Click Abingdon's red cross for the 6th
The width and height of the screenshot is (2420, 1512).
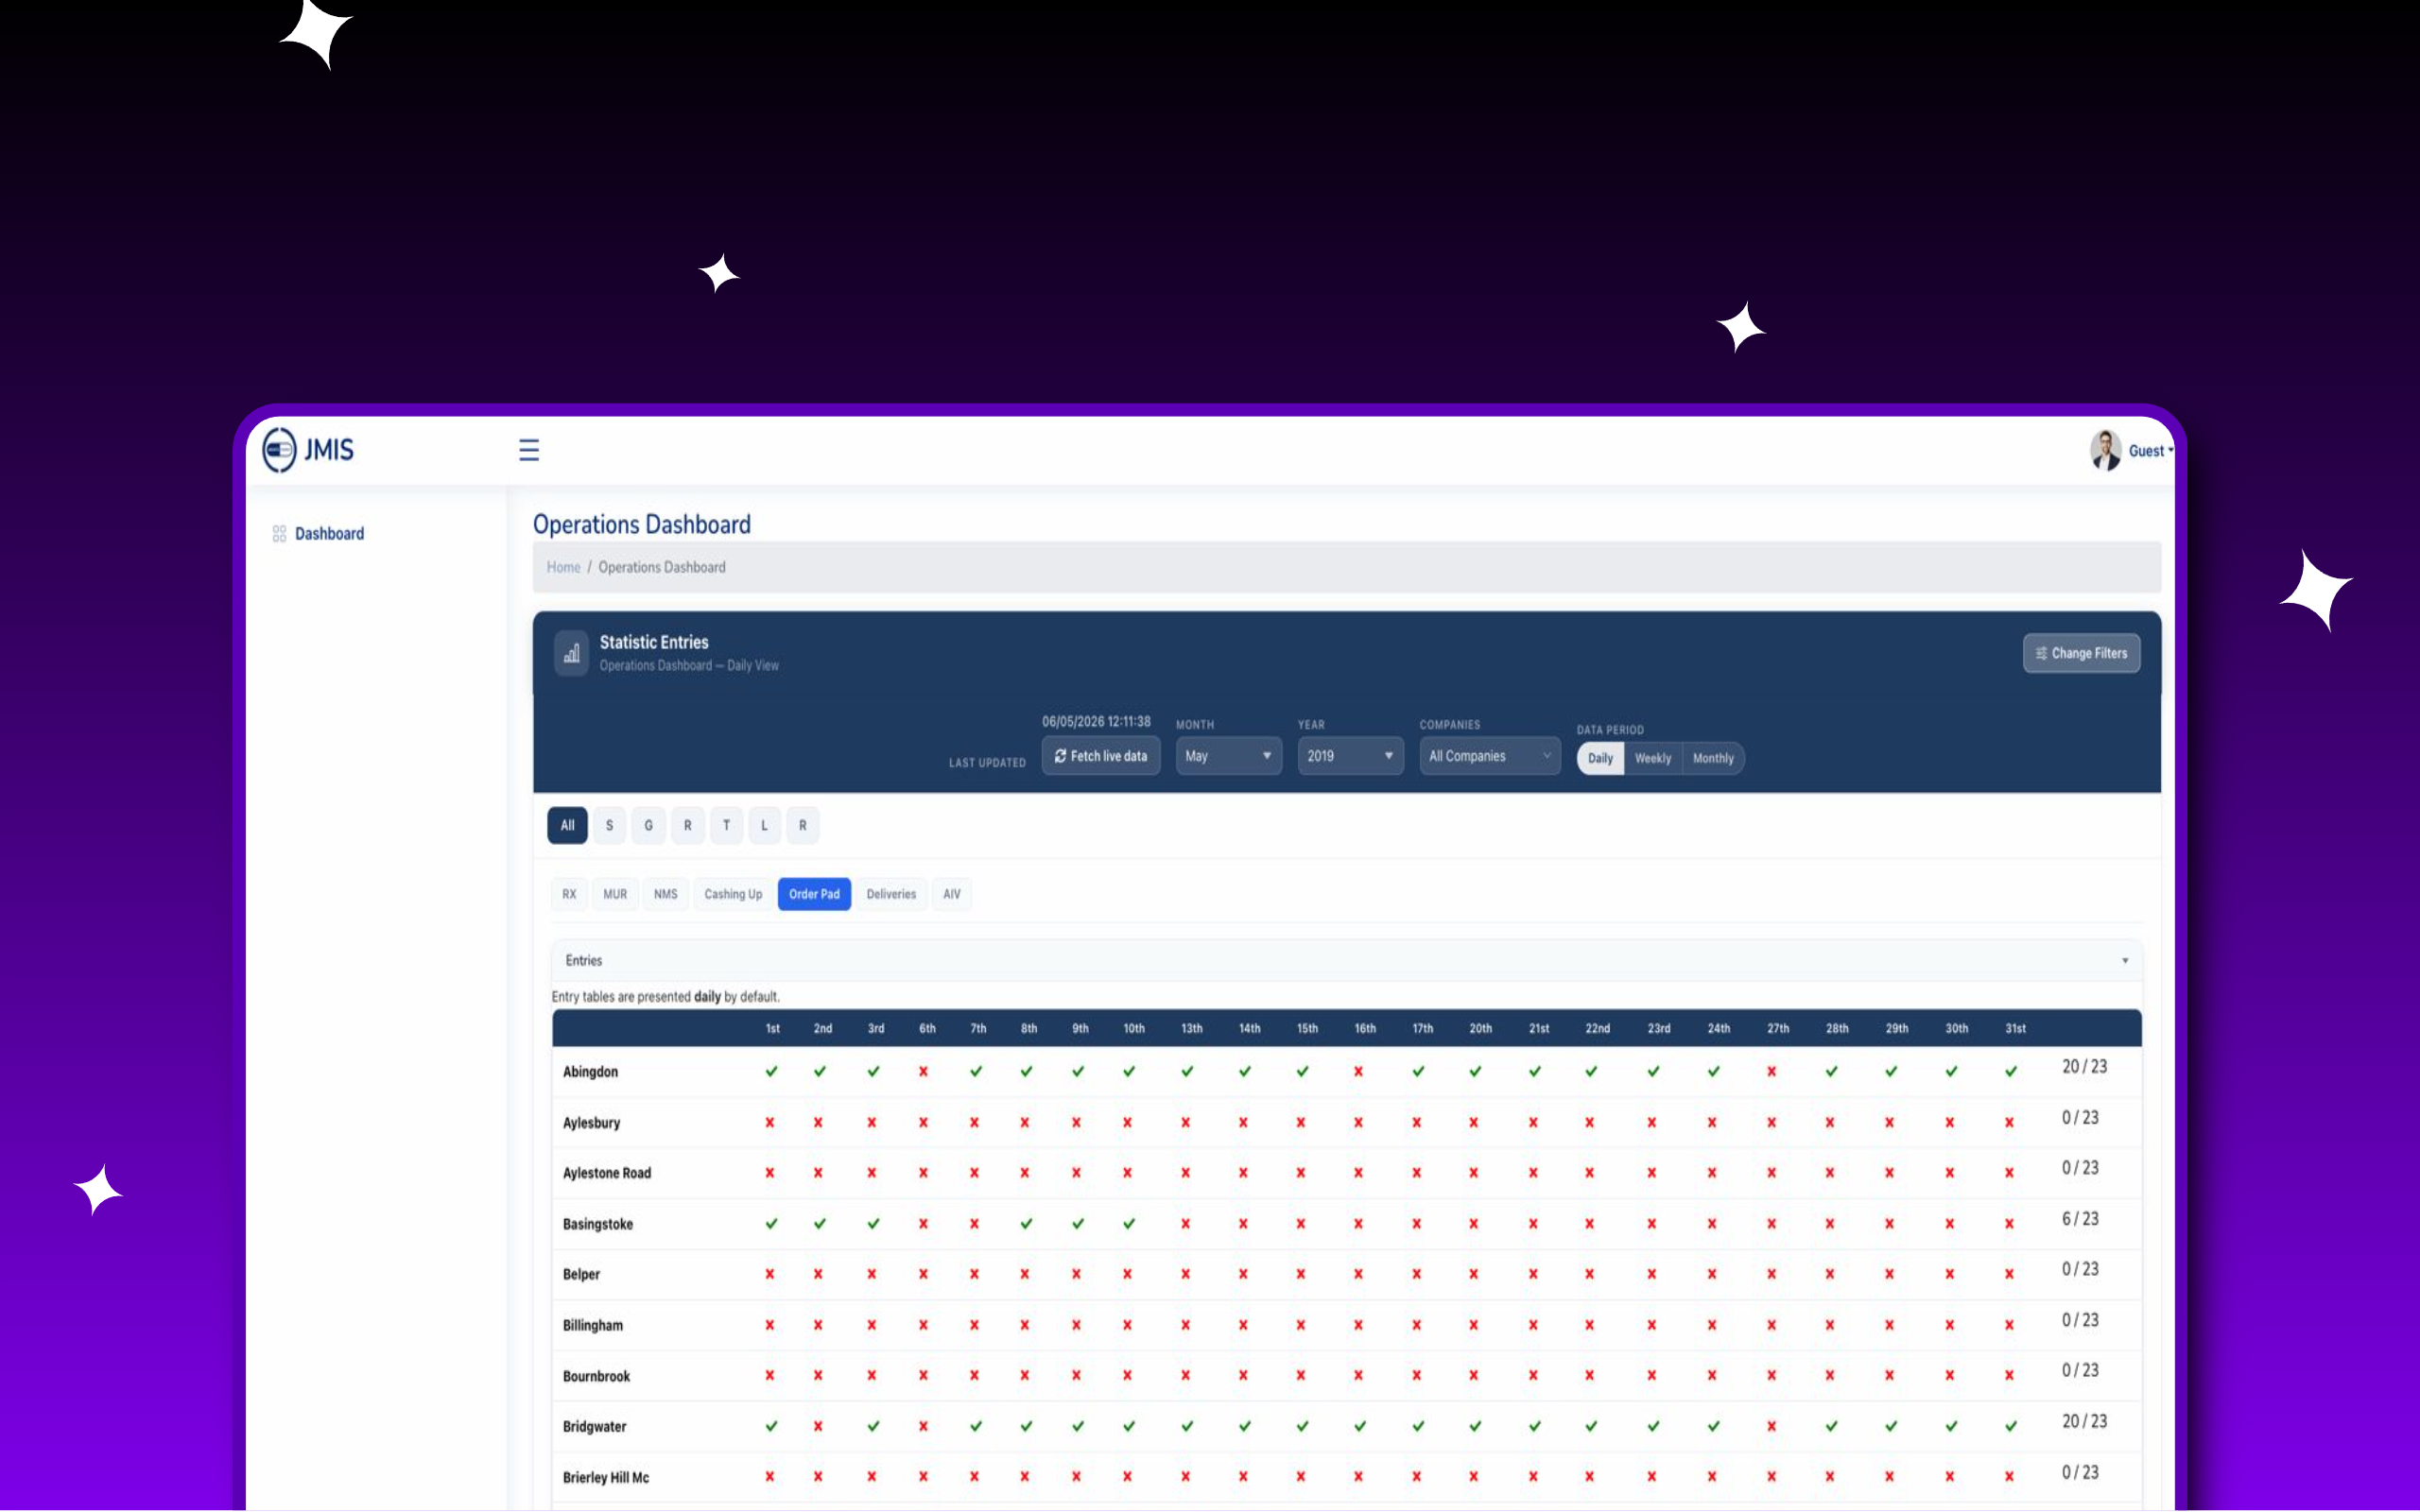(923, 1072)
